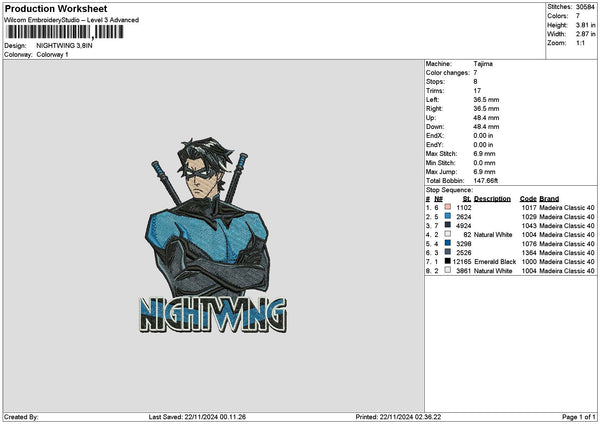
Task: Click the Natural White swatch in stop 8
Action: pyautogui.click(x=447, y=270)
